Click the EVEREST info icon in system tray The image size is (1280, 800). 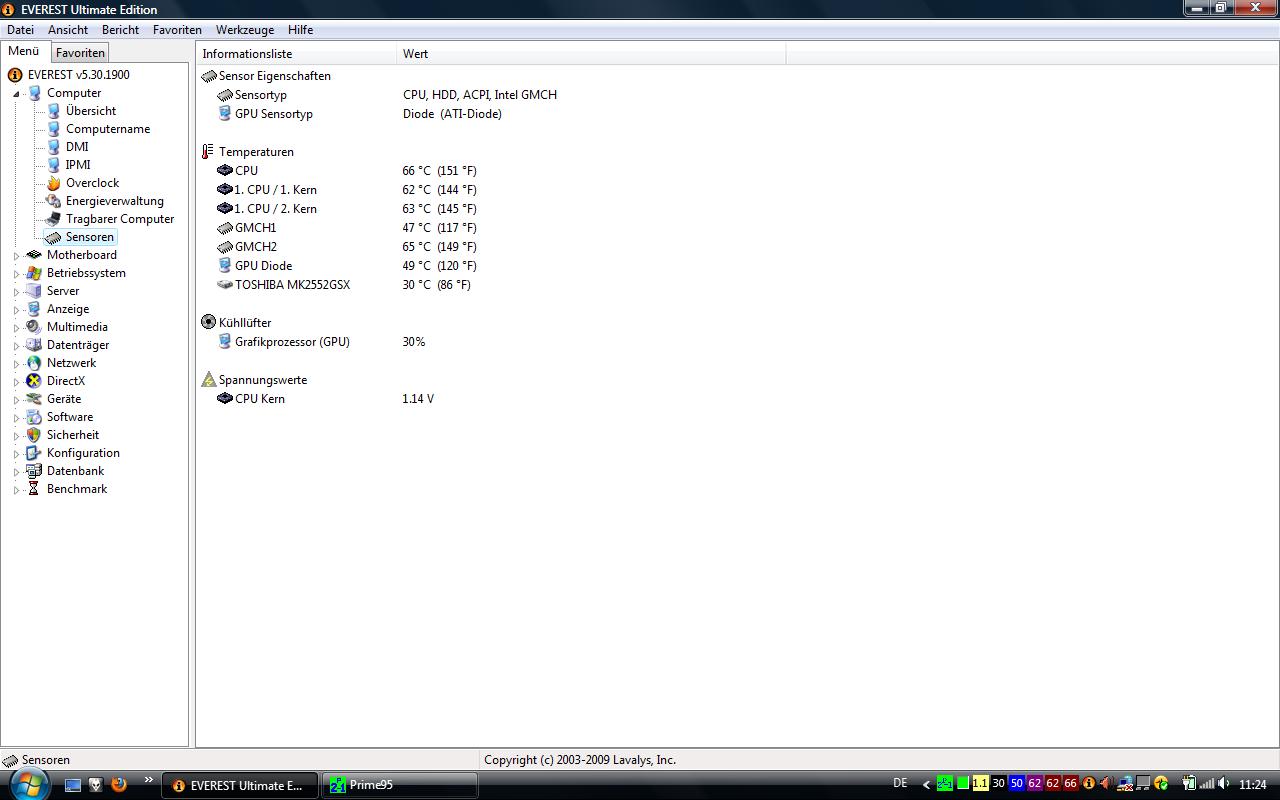(x=1089, y=784)
